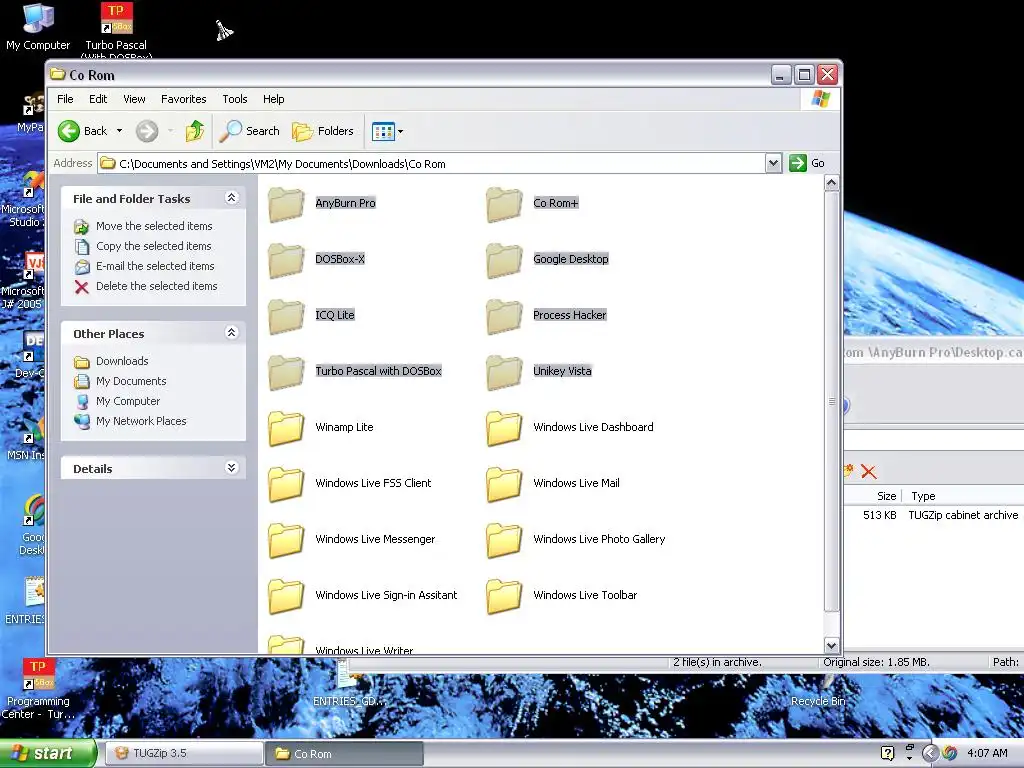Click the Windows start button
The height and width of the screenshot is (768, 1024).
pos(48,753)
